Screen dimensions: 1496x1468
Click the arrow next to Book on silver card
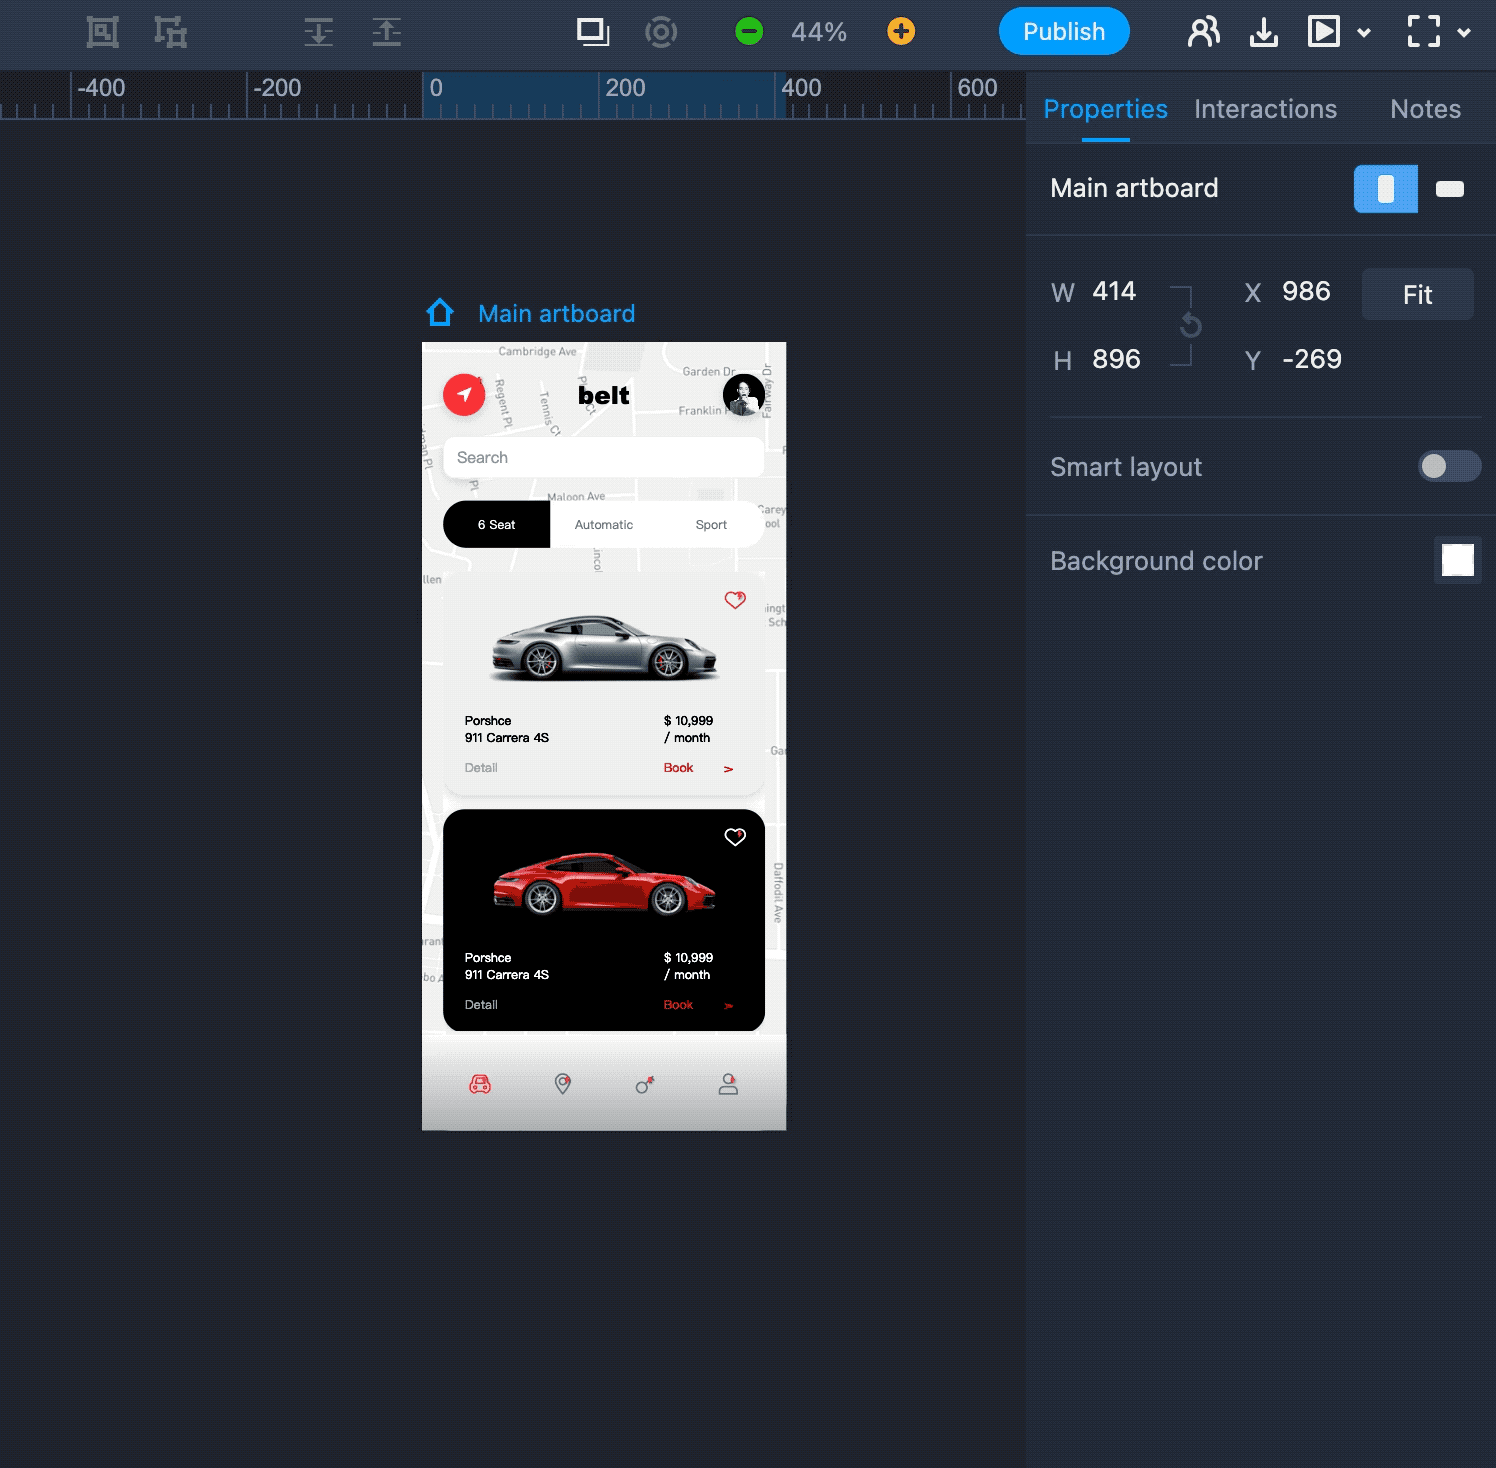point(728,769)
